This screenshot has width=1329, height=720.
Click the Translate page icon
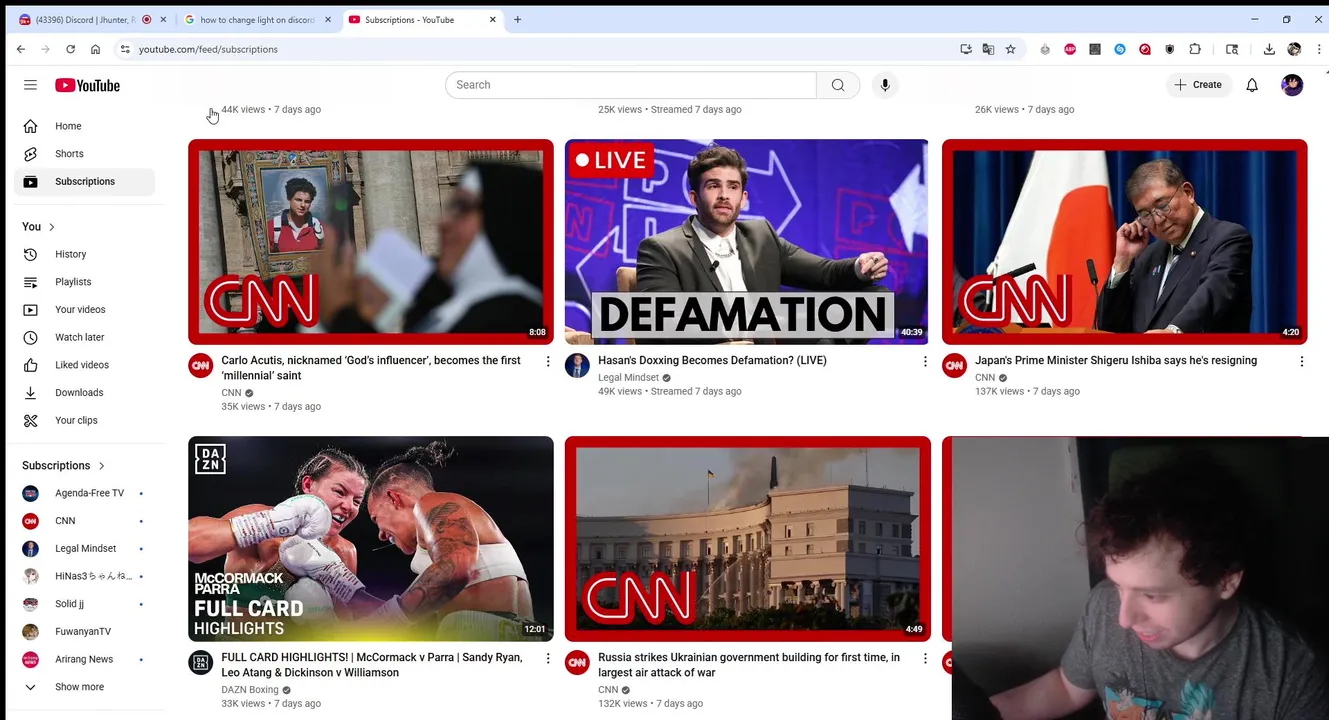[988, 49]
